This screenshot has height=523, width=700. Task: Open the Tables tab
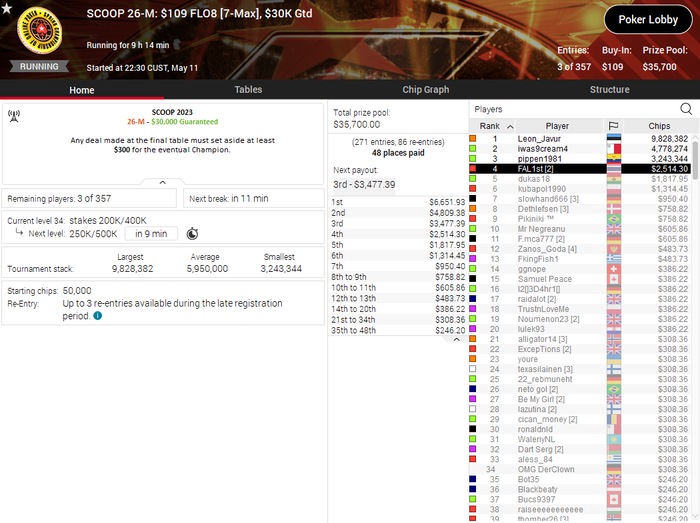click(x=248, y=90)
